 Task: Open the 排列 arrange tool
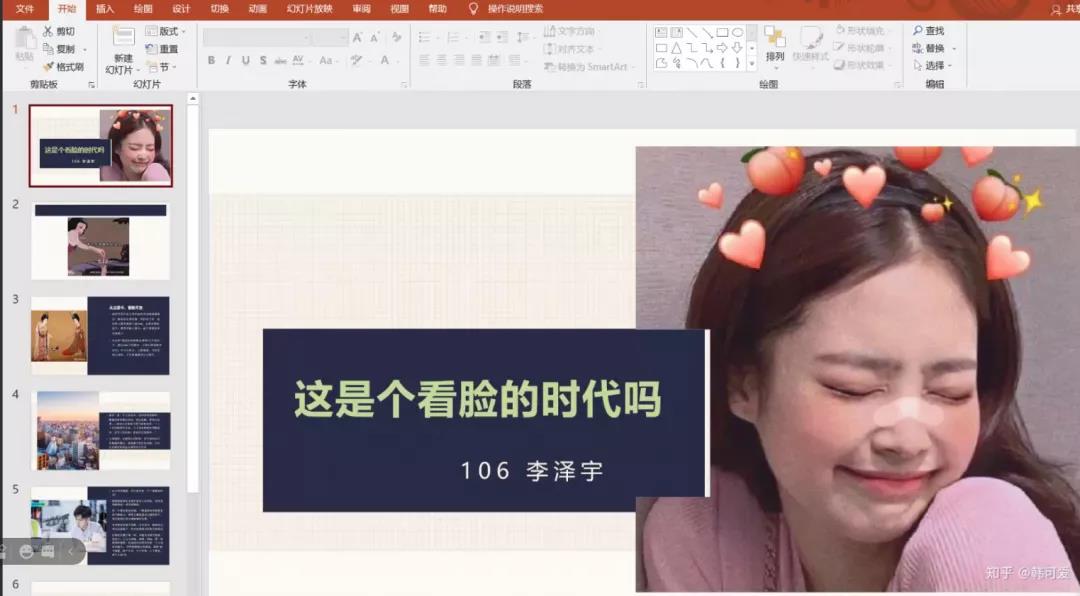(775, 44)
